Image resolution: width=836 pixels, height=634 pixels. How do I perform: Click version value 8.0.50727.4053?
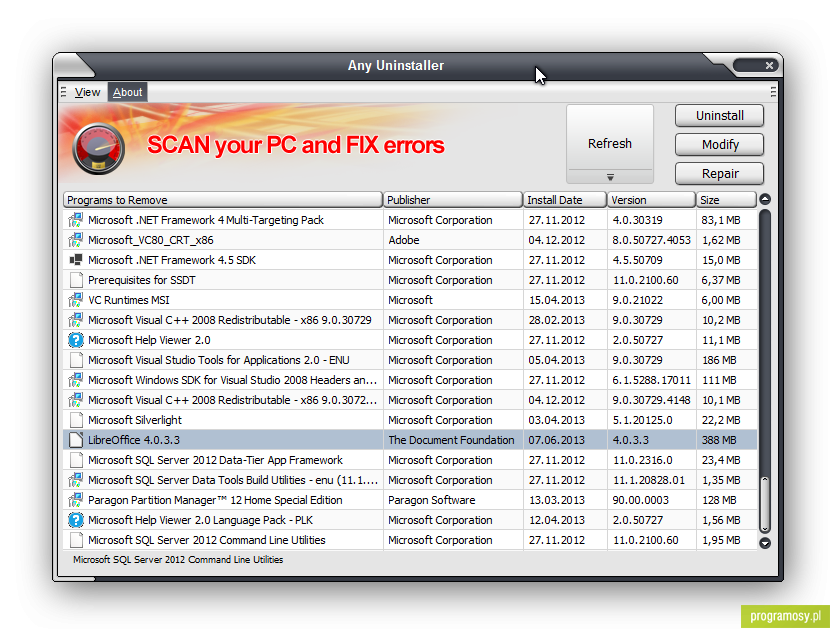coord(652,240)
